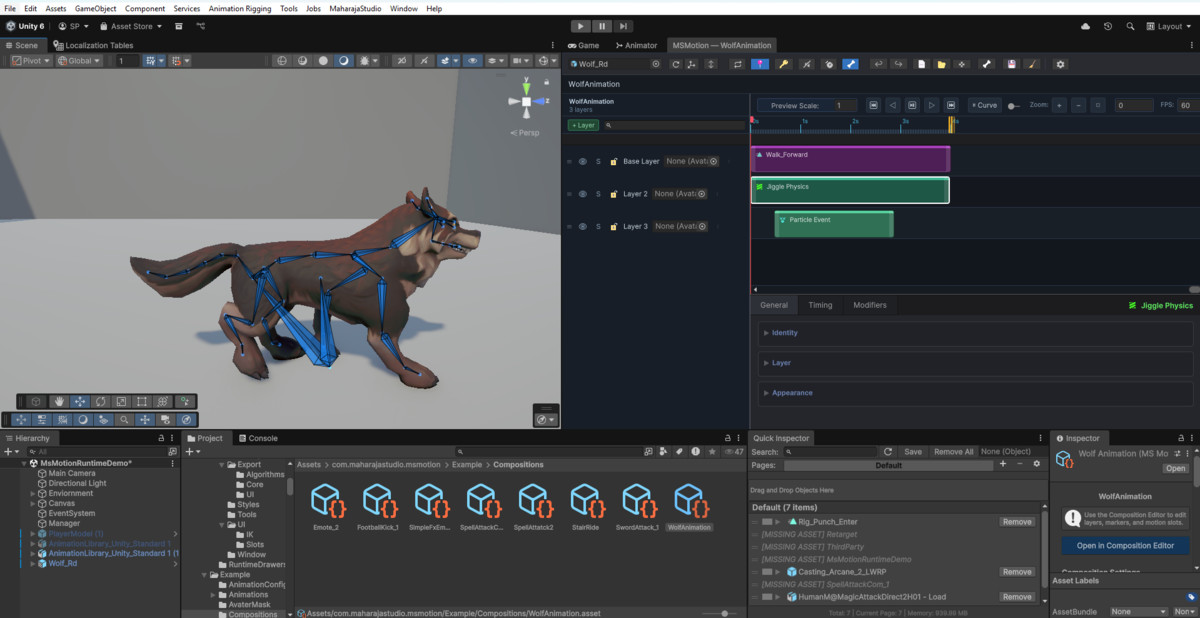
Task: Click the highlighted bone icon in MSMotion toolbar
Action: pos(850,64)
